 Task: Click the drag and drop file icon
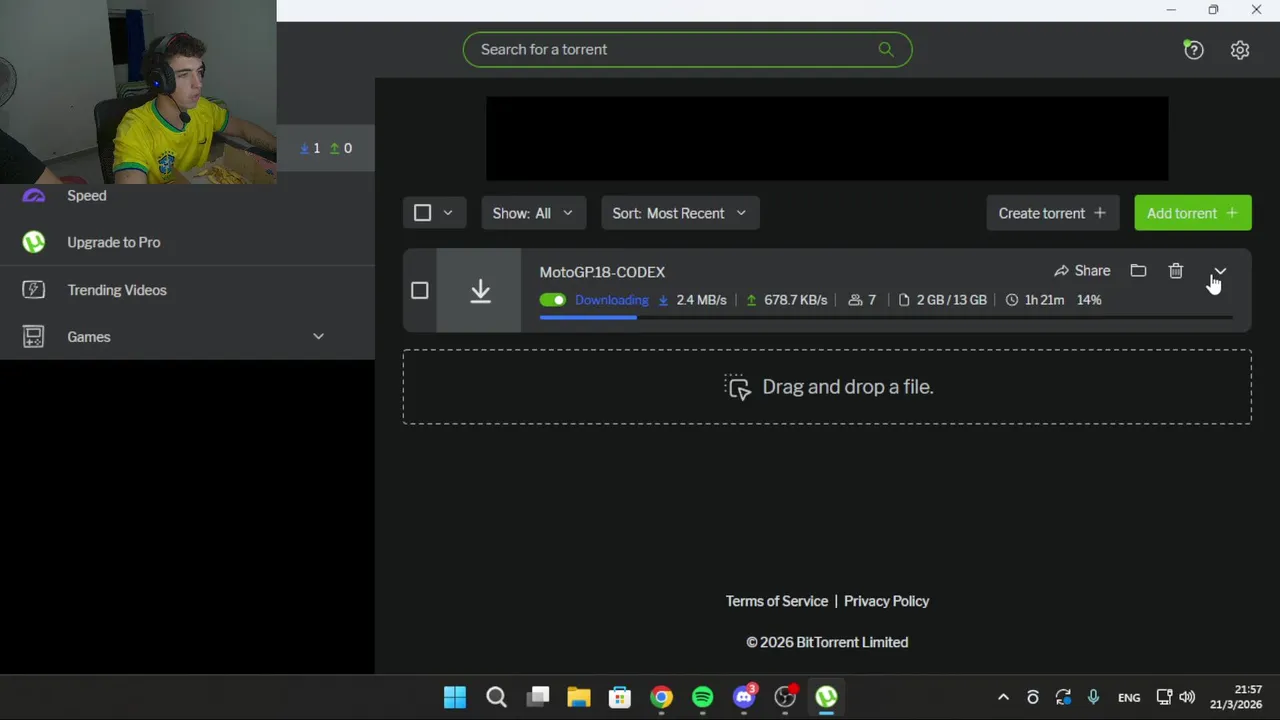click(x=737, y=387)
